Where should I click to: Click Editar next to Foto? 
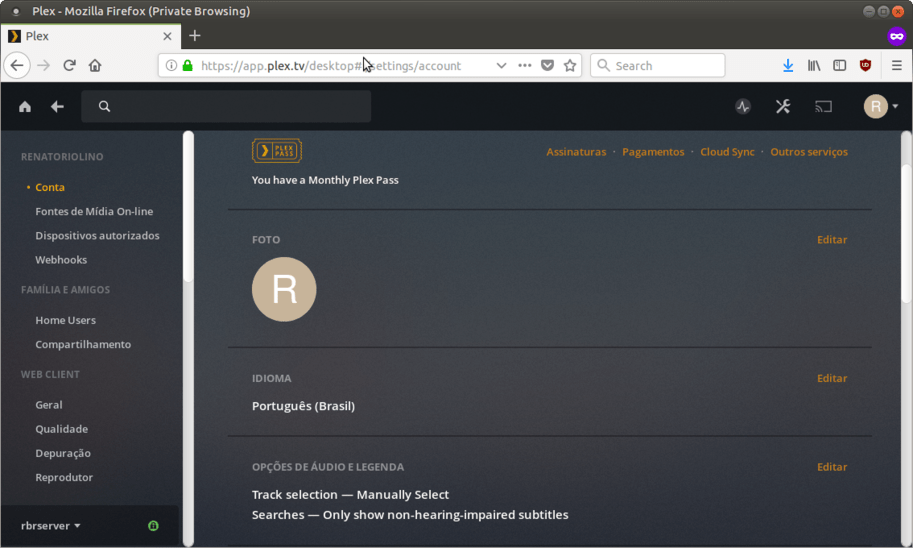[832, 240]
